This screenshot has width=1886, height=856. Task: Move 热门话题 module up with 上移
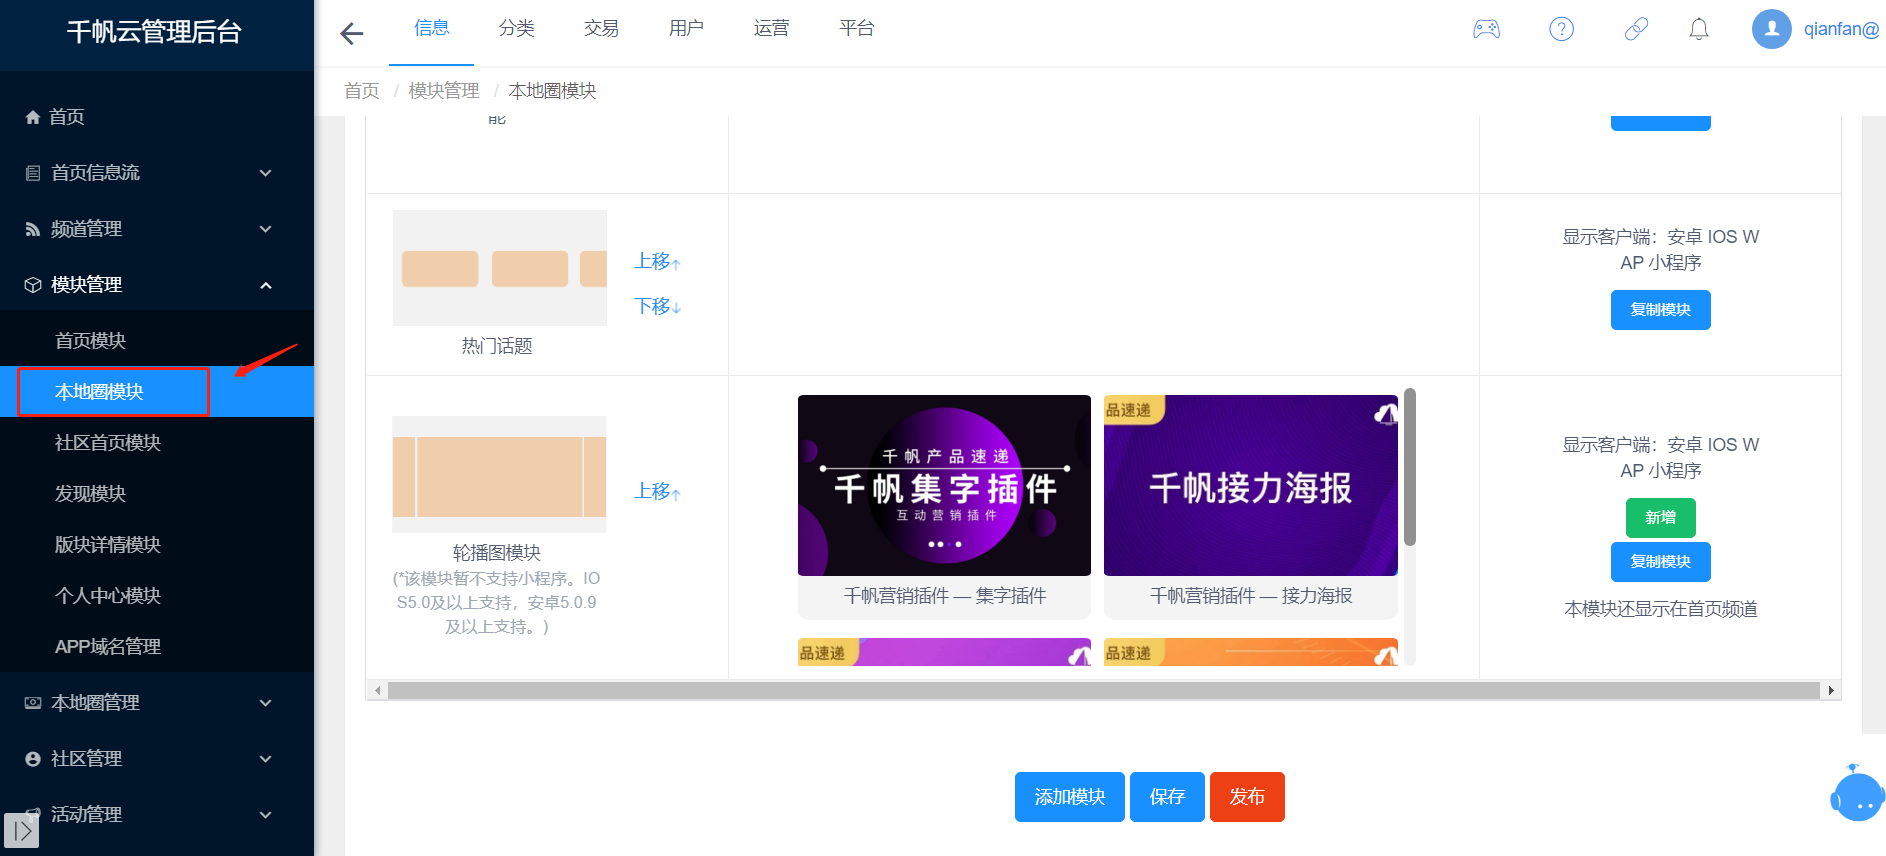pos(657,262)
